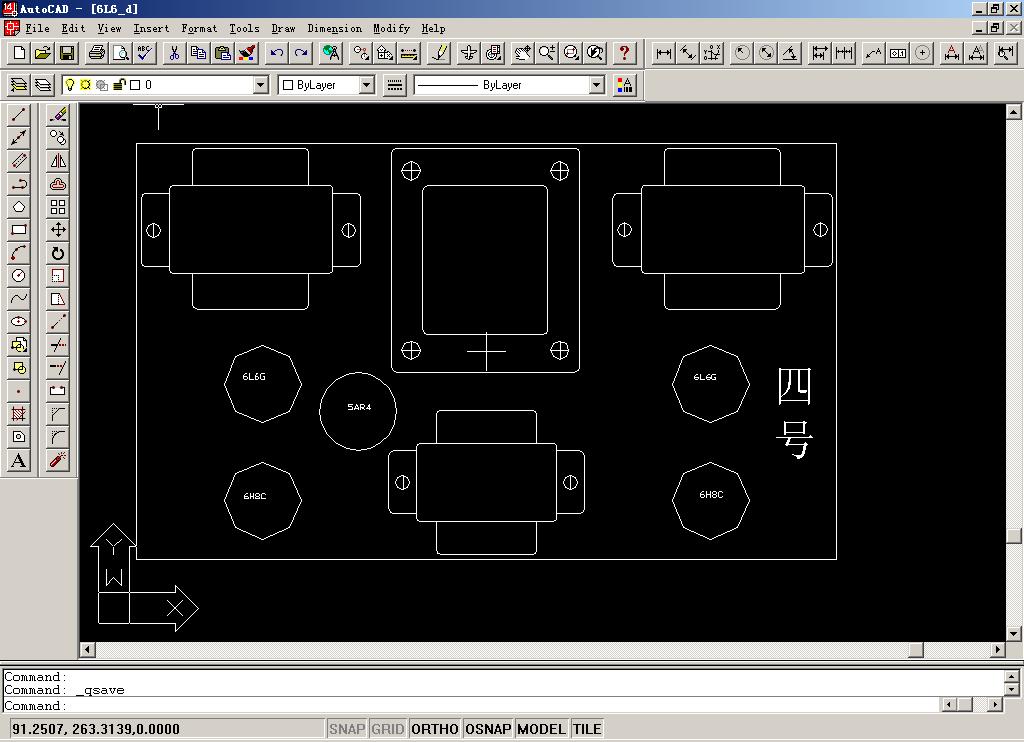The height and width of the screenshot is (742, 1024).
Task: Open the Tools menu
Action: coord(244,29)
